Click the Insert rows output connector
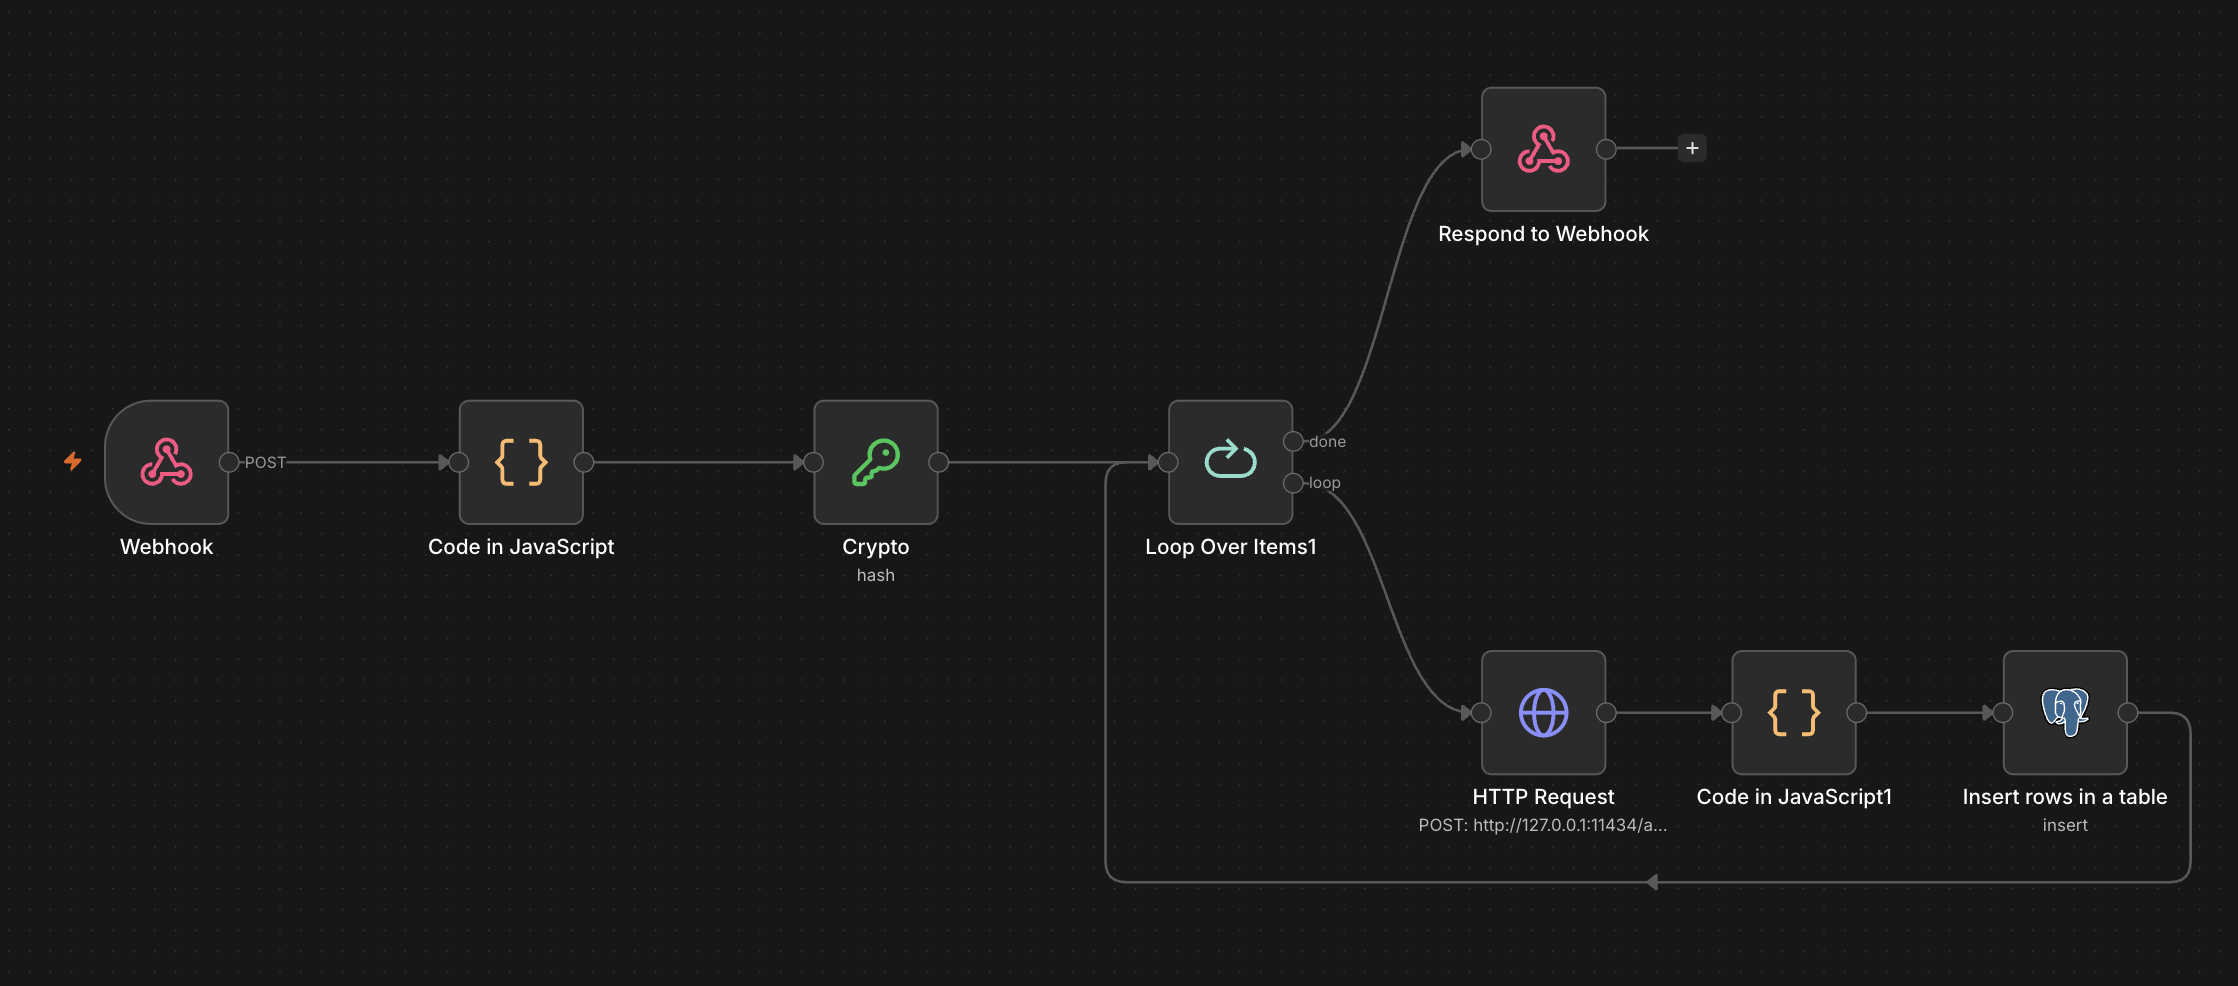The image size is (2238, 986). coord(2128,713)
